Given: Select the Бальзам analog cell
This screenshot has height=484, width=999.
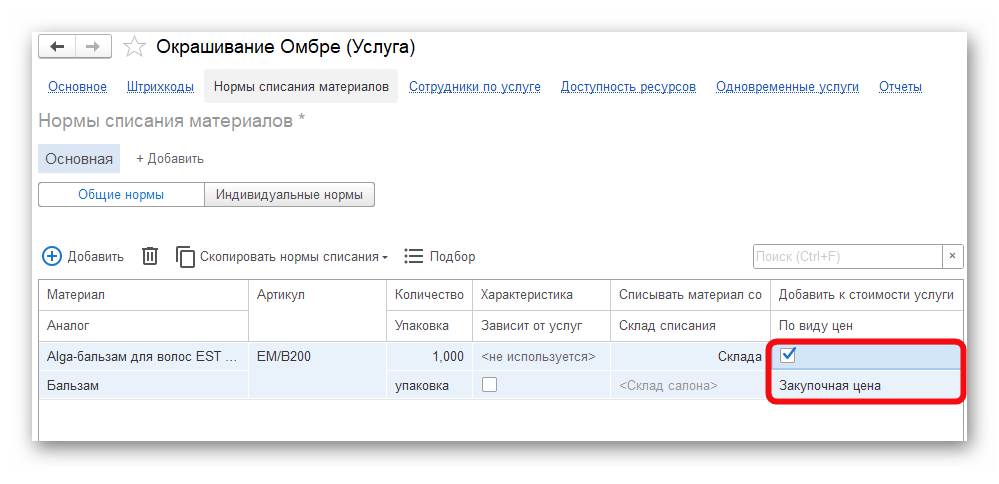Looking at the screenshot, I should coord(143,385).
